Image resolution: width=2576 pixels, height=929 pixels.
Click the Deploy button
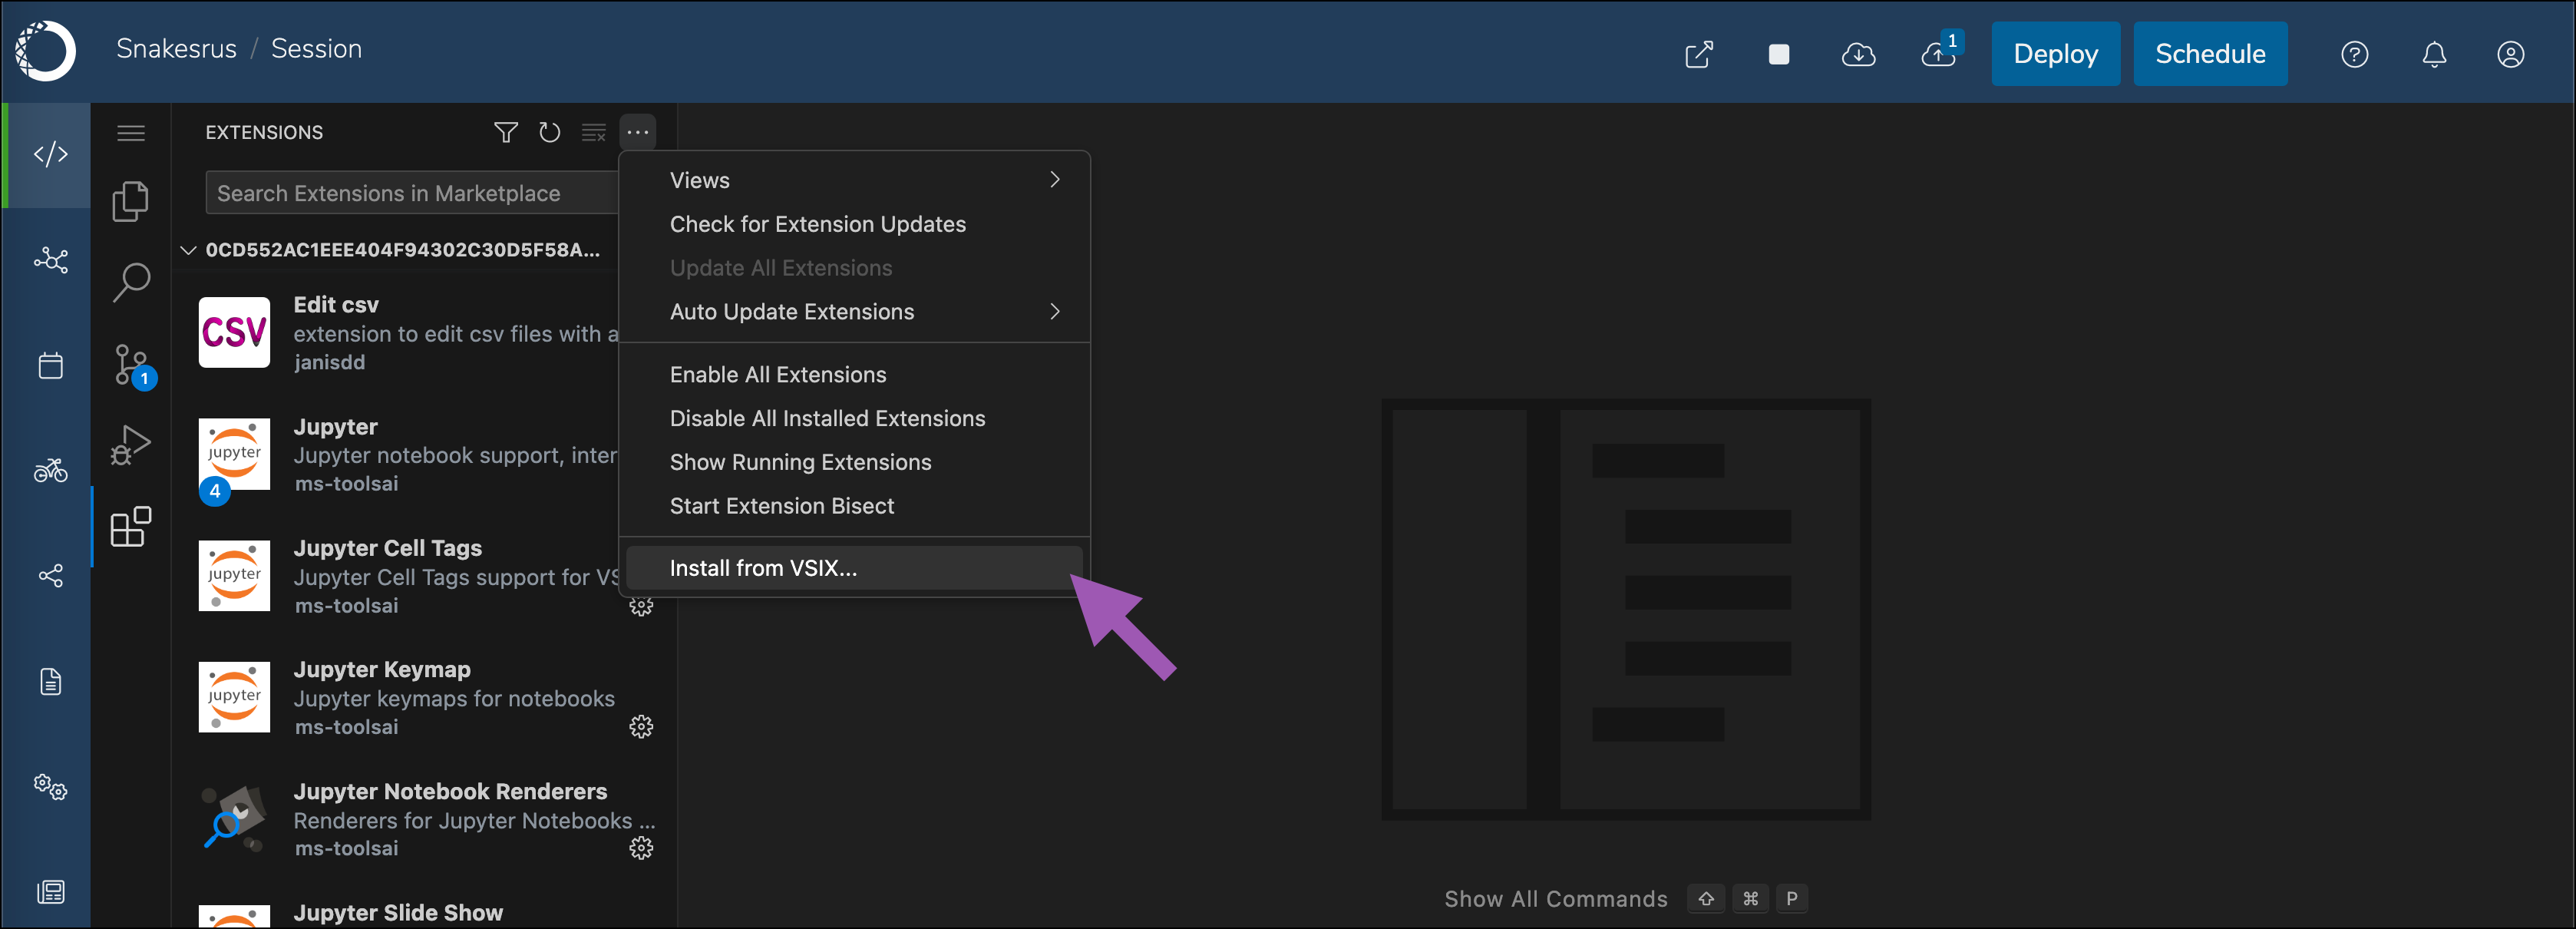point(2055,54)
